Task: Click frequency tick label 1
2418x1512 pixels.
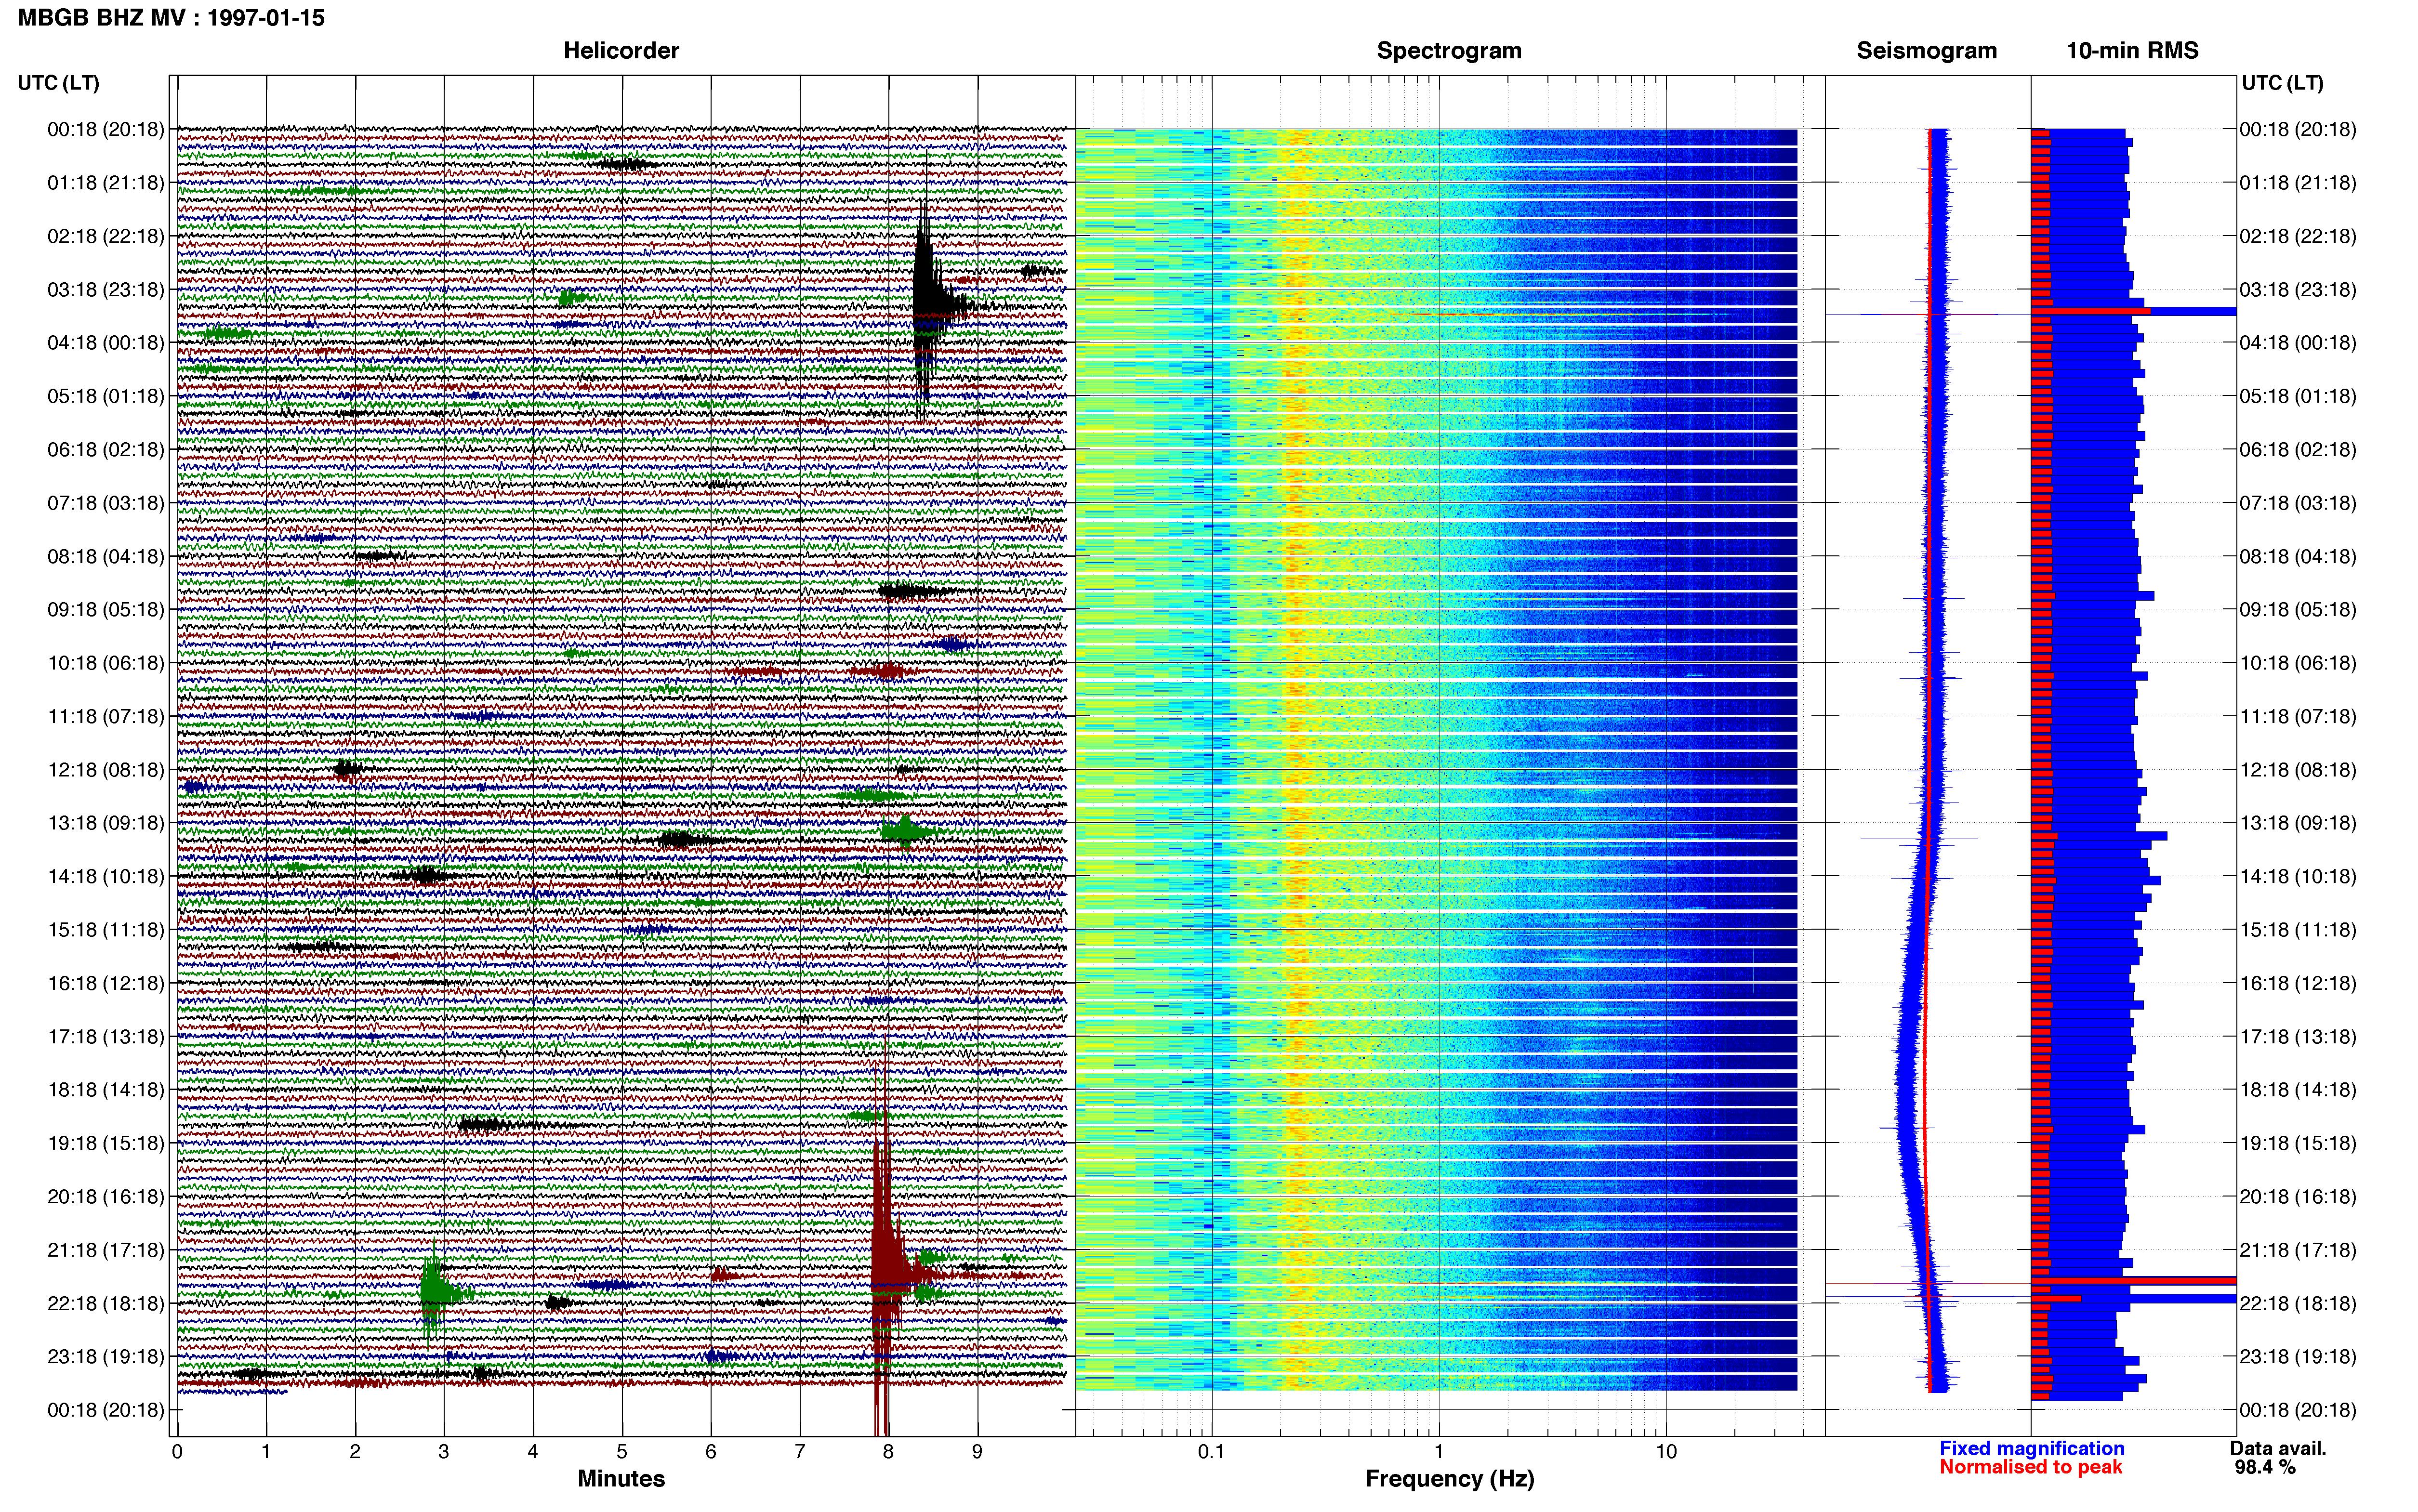Action: (x=1439, y=1451)
